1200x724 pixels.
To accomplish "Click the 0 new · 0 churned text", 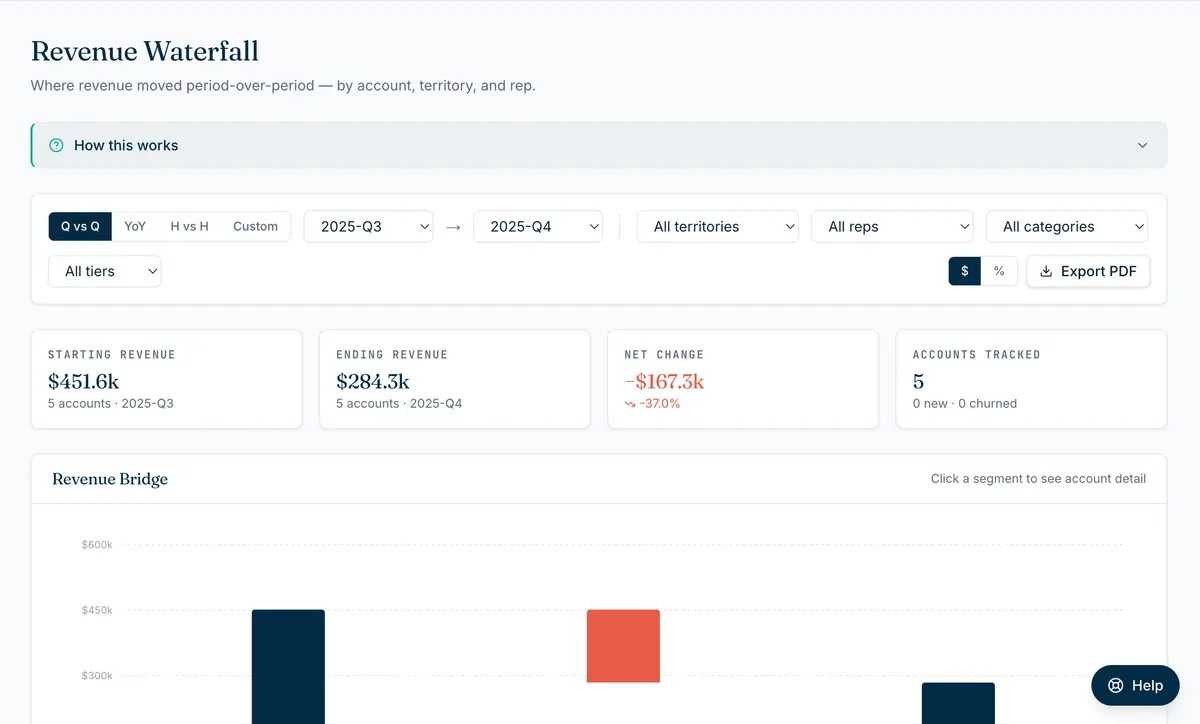I will 965,403.
